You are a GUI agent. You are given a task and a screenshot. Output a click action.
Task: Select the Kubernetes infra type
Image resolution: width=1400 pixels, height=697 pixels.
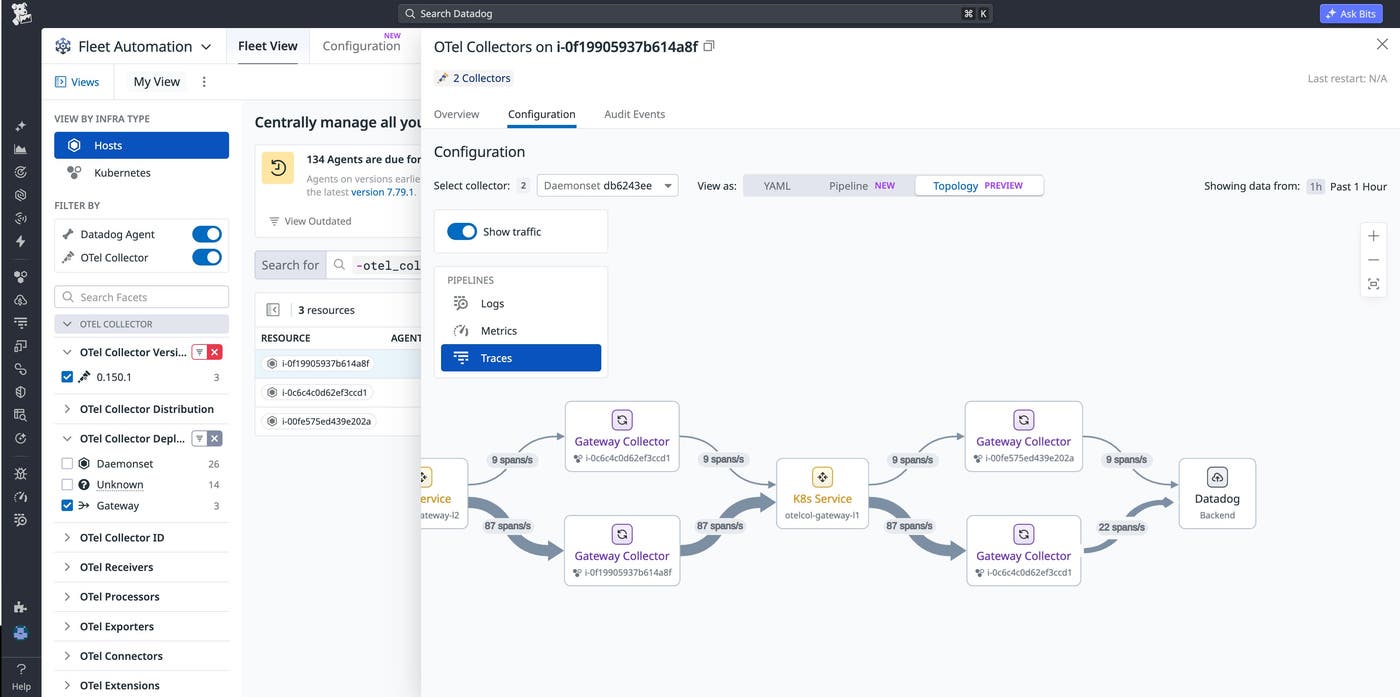(x=141, y=173)
